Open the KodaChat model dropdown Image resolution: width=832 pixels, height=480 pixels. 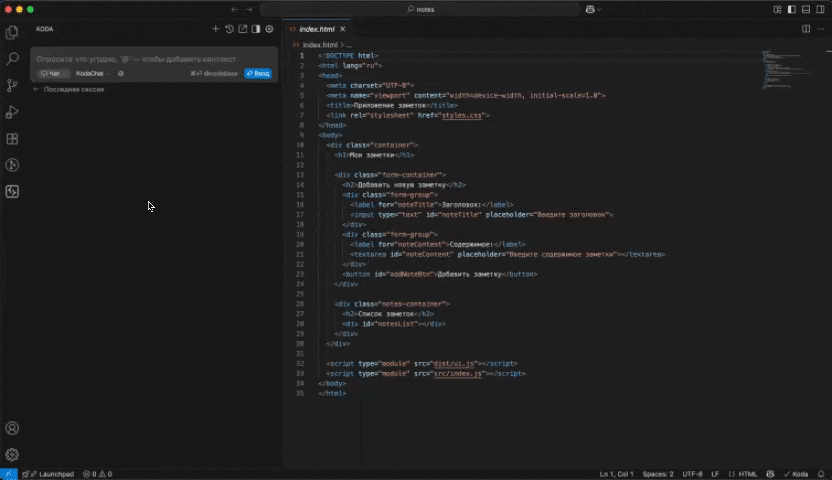(91, 73)
